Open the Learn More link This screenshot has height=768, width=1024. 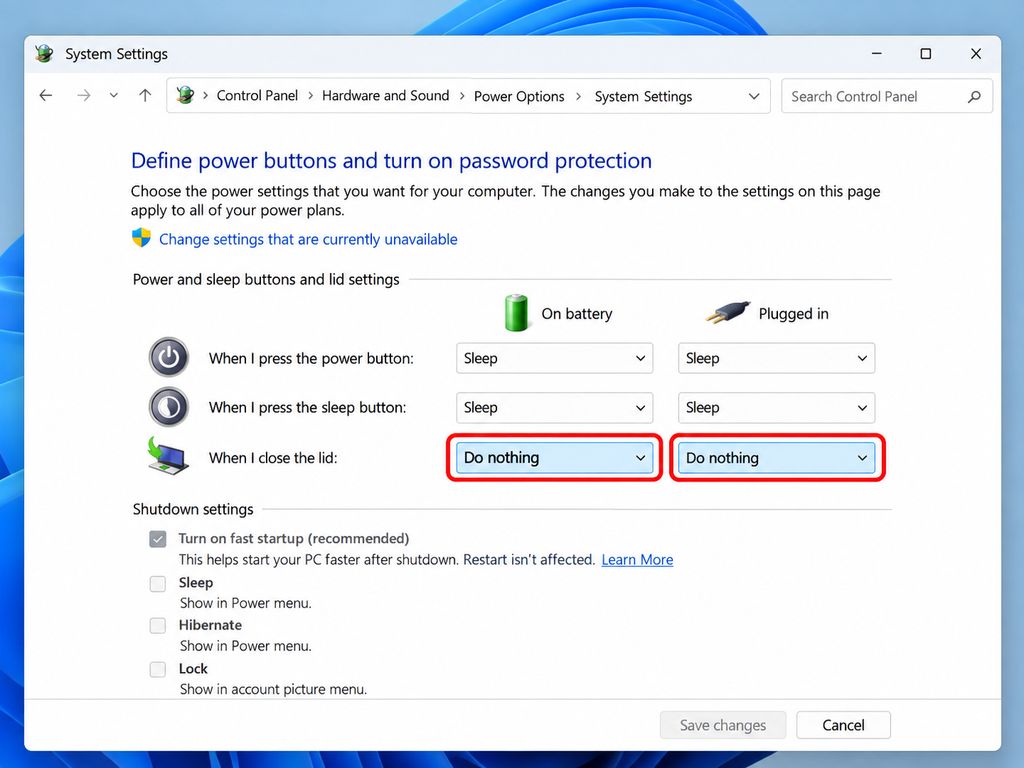(637, 560)
